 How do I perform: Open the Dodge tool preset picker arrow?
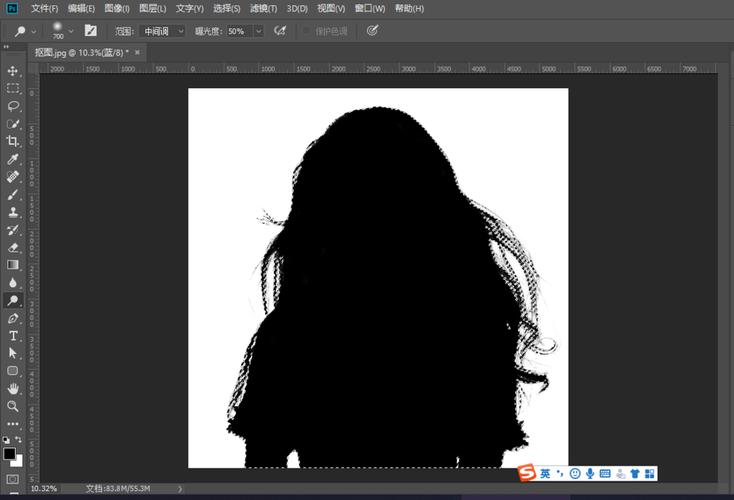click(x=33, y=32)
